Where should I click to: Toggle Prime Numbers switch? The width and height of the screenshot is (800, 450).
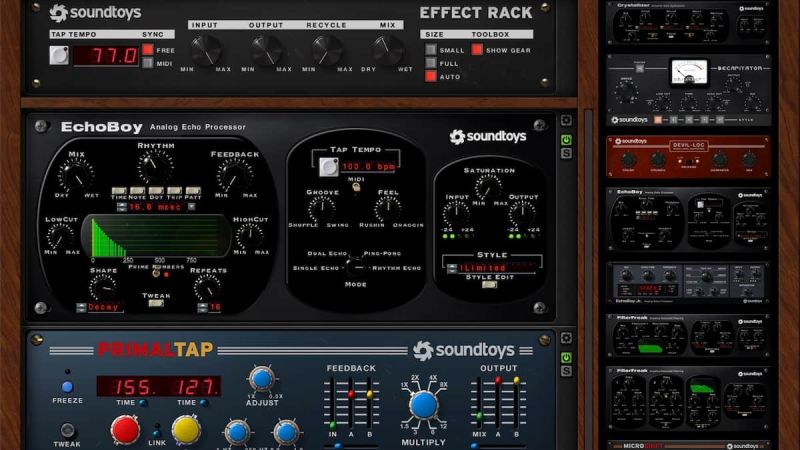point(156,273)
